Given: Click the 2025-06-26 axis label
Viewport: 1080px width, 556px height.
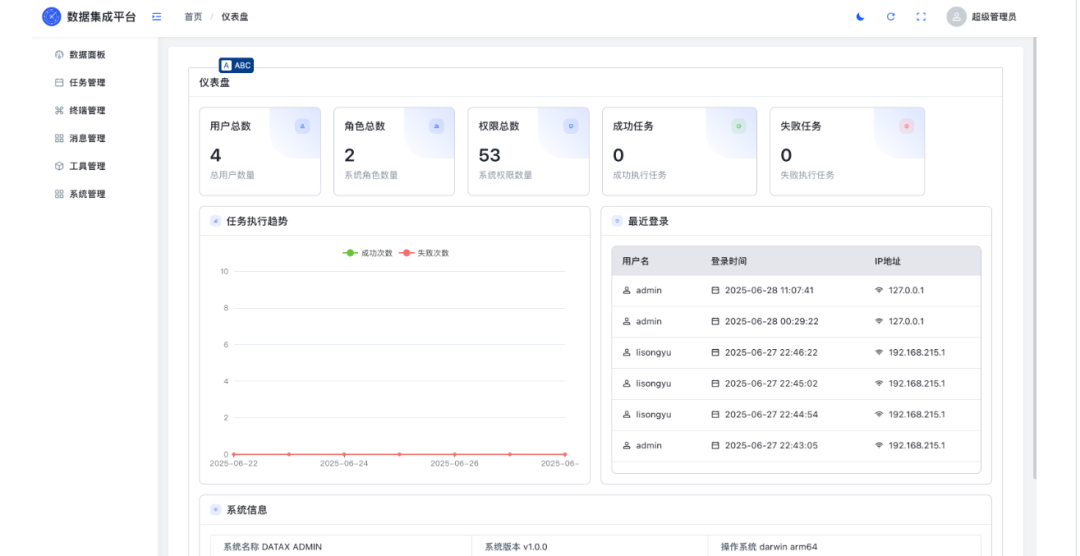Looking at the screenshot, I should 455,464.
